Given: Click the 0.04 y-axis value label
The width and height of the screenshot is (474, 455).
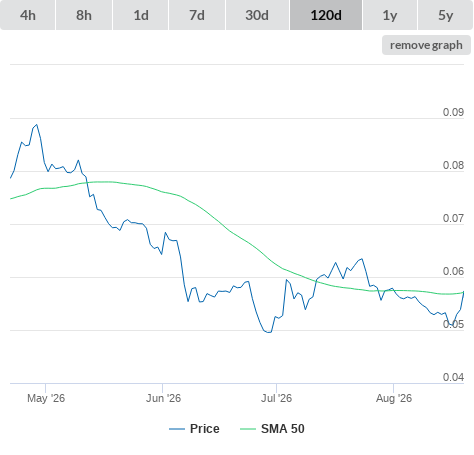Looking at the screenshot, I should coord(453,377).
